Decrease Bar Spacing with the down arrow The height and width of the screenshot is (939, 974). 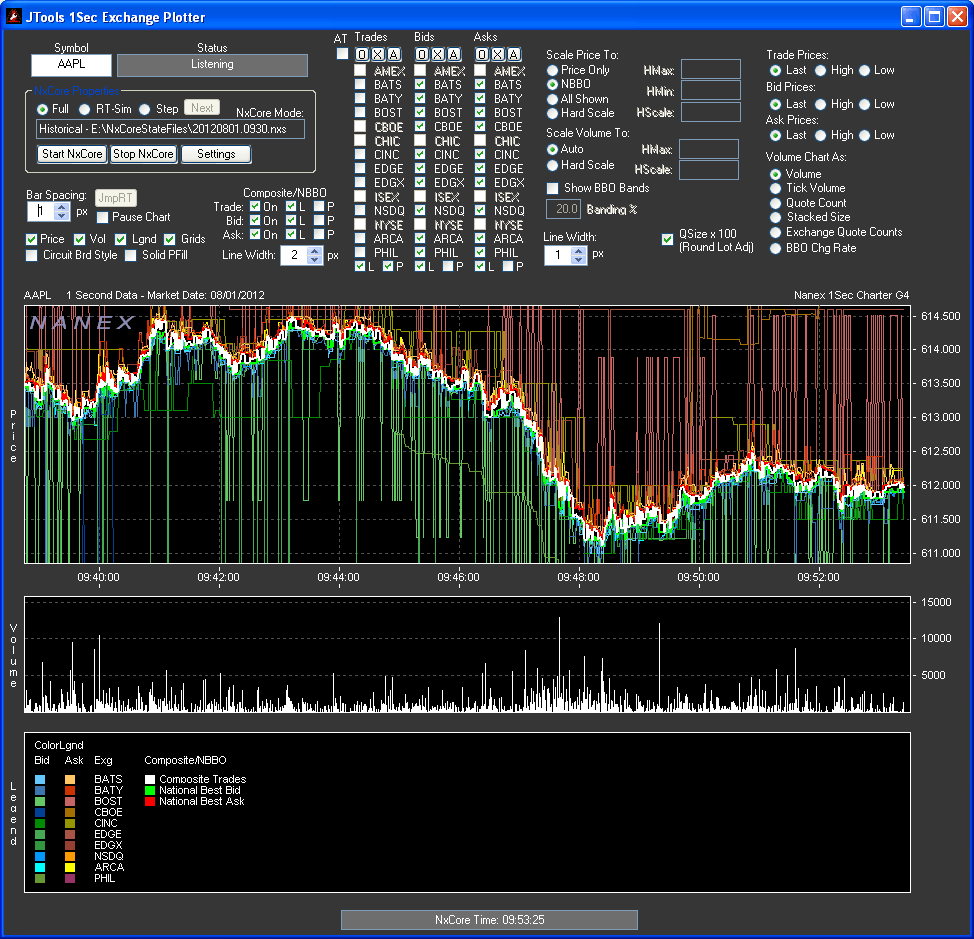click(61, 216)
